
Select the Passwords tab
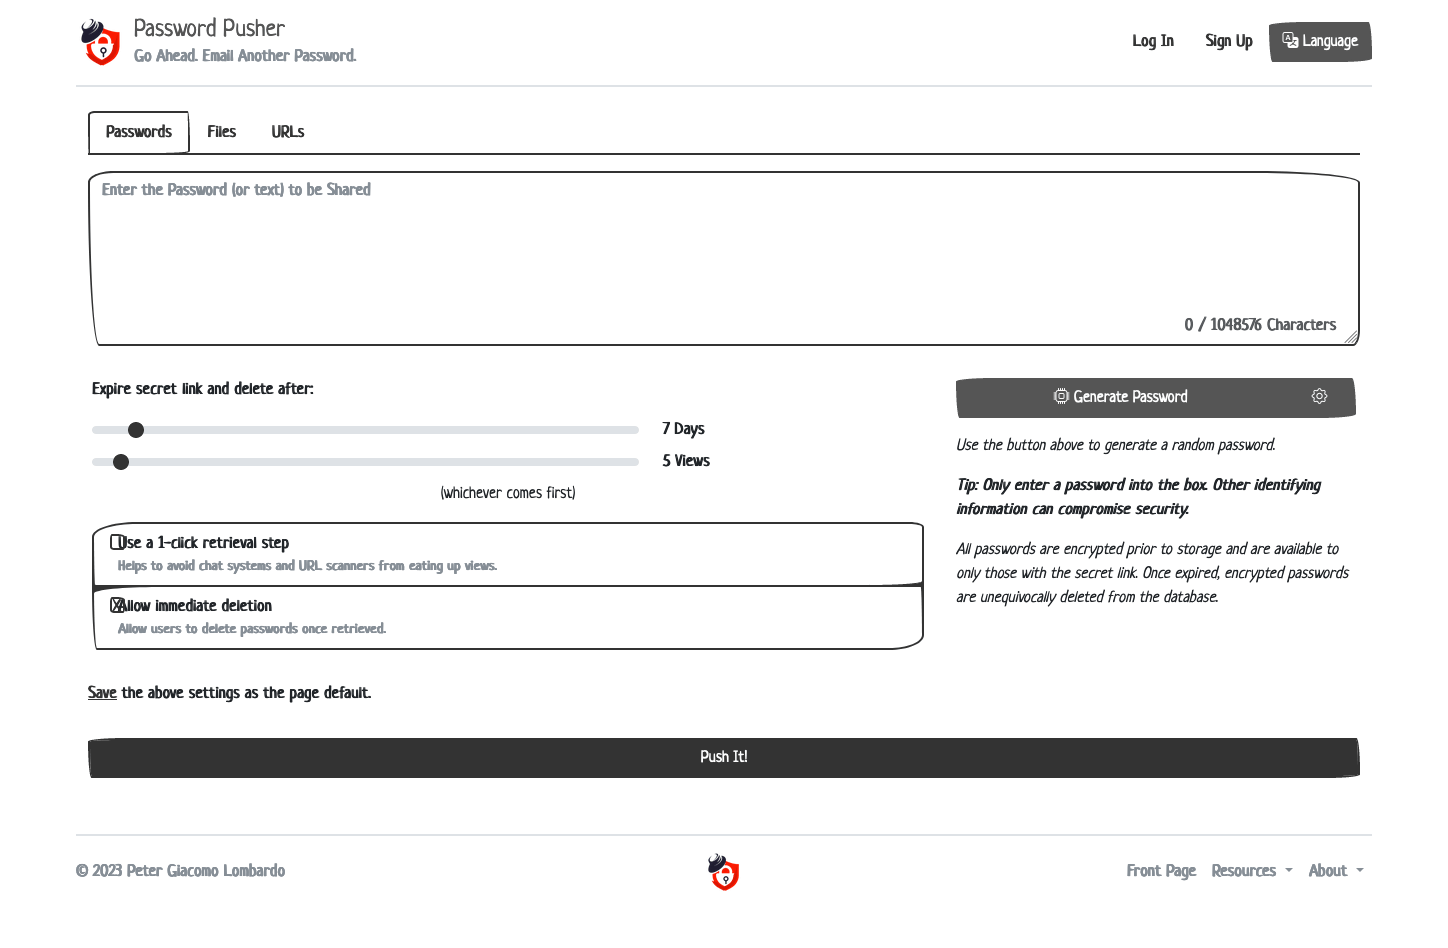pos(139,132)
